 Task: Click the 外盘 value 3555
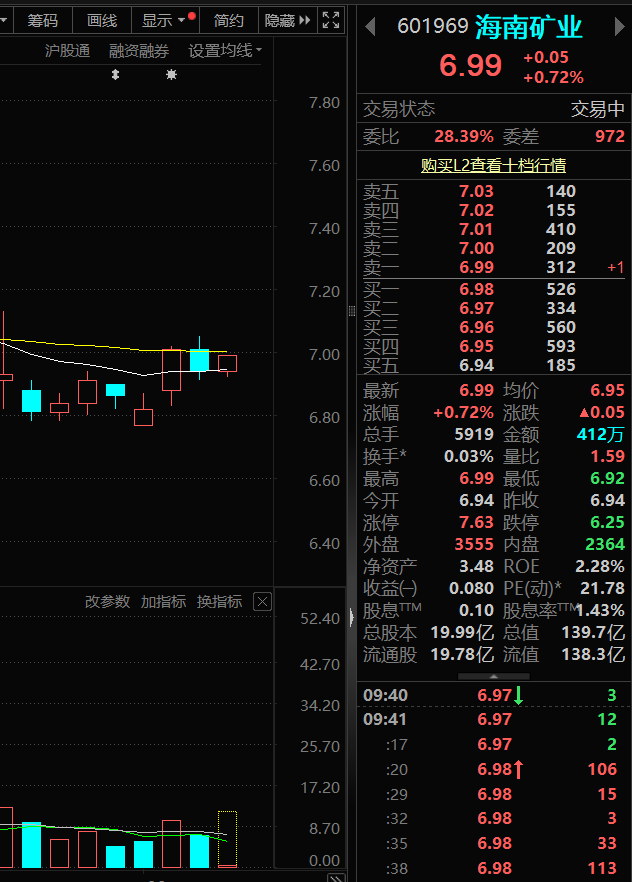coord(474,544)
